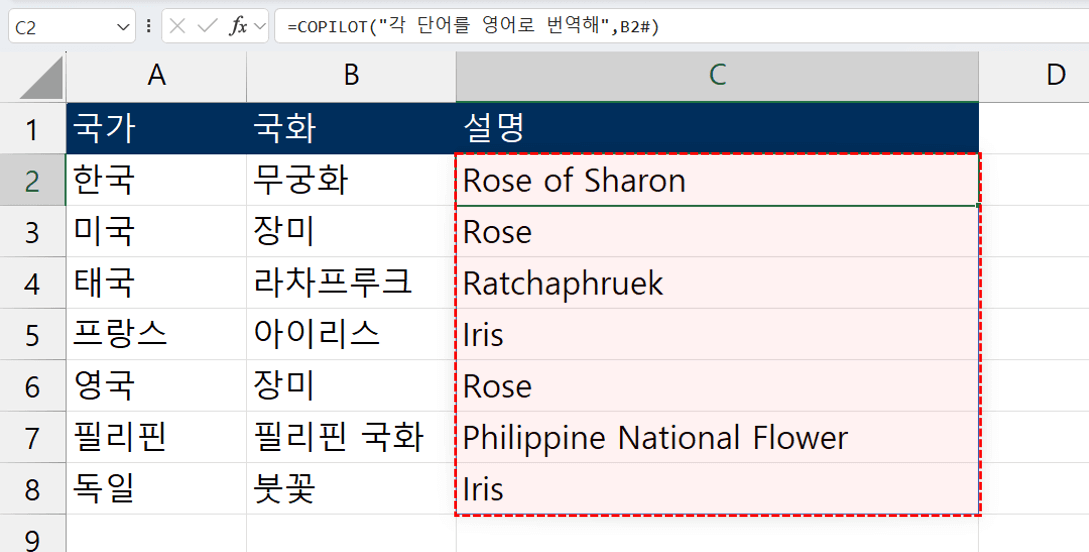This screenshot has width=1089, height=552.
Task: Open the Insert Function fx icon
Action: click(x=237, y=27)
